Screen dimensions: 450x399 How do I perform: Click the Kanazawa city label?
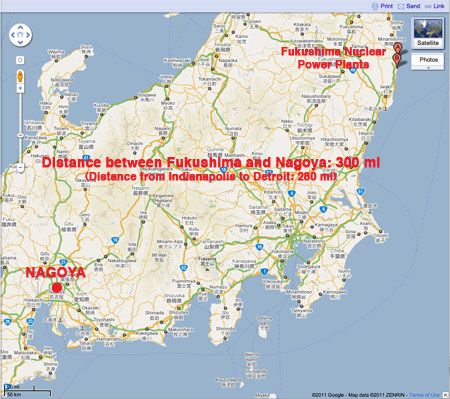coord(36,140)
